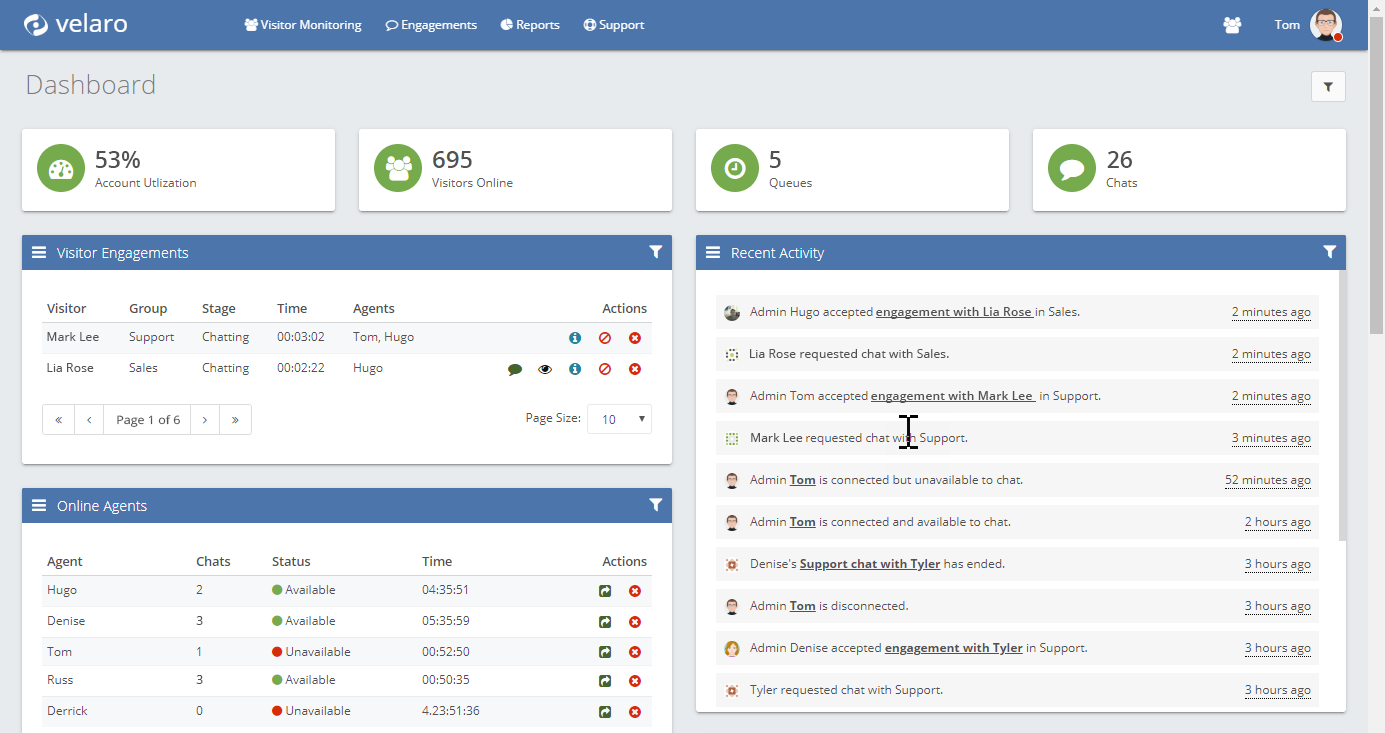The image size is (1385, 733).
Task: Open the info panel for Mark Lee's engagement
Action: click(574, 337)
